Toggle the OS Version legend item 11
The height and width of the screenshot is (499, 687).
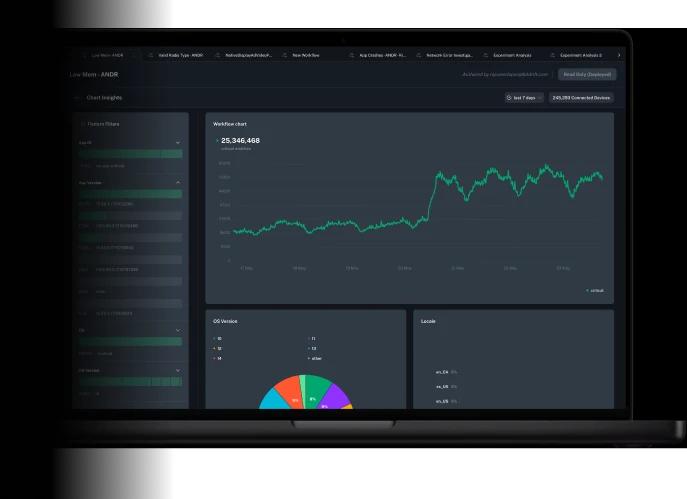[312, 339]
